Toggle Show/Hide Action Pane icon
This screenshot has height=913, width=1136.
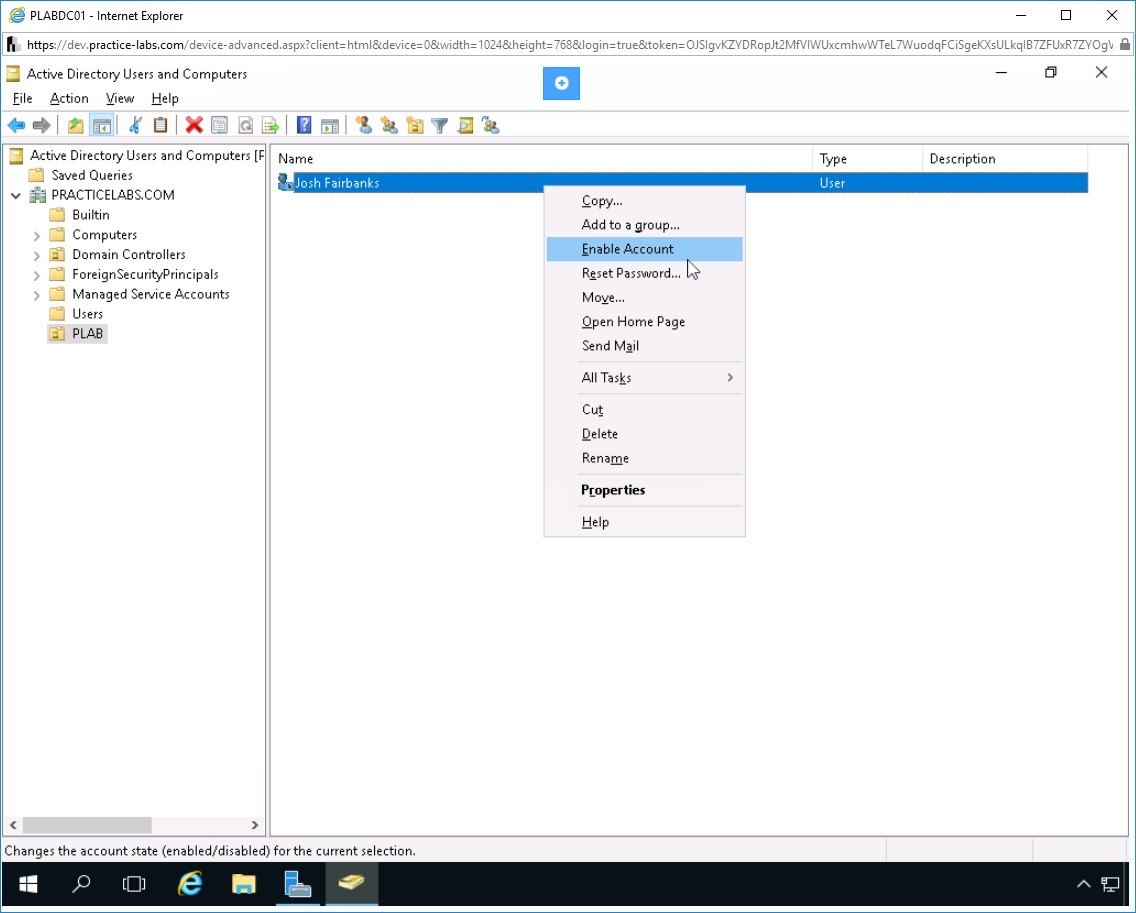point(330,125)
